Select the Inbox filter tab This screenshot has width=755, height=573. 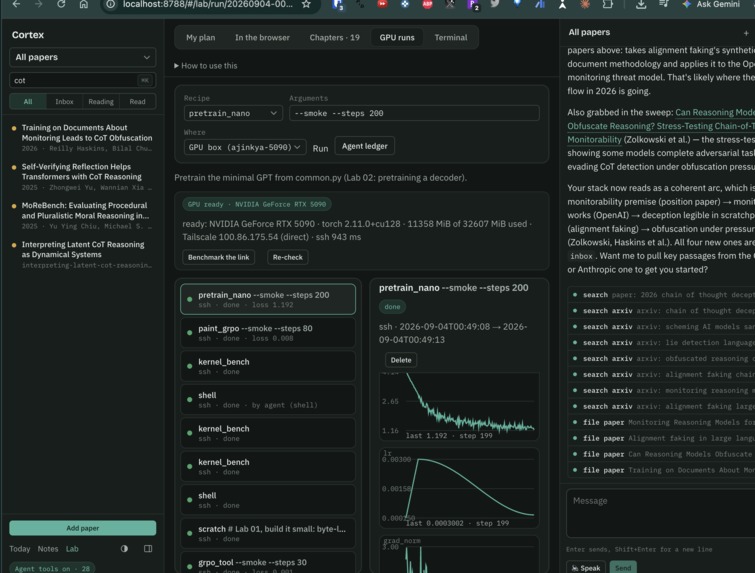[65, 102]
